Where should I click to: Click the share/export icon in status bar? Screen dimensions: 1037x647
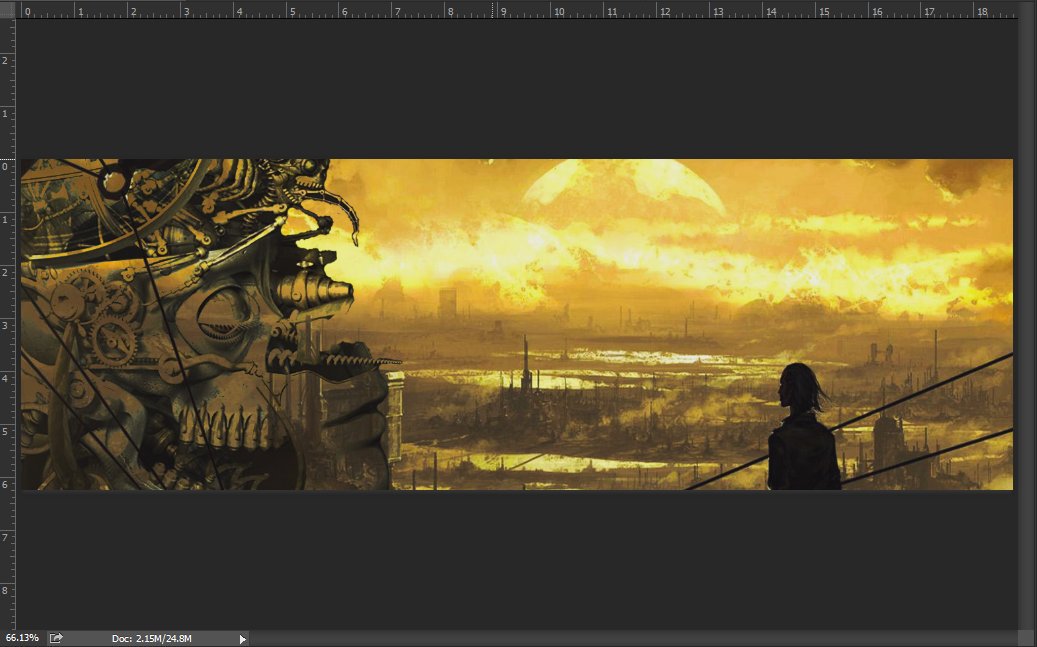coord(56,638)
